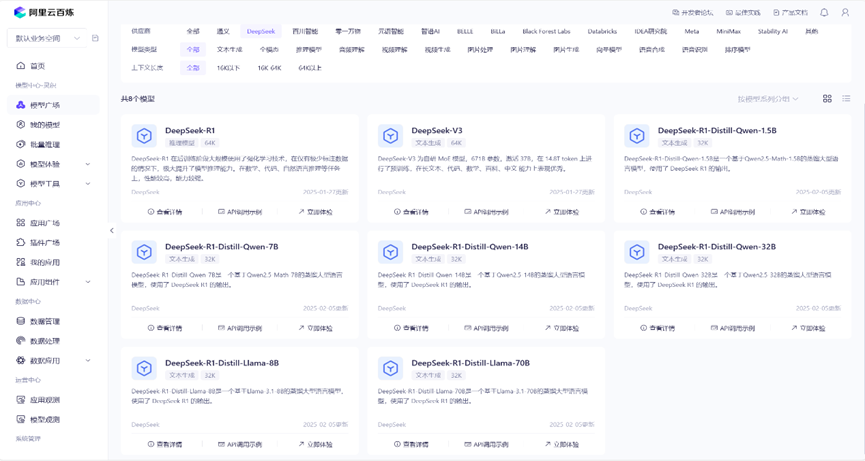The height and width of the screenshot is (461, 865).
Task: Click the DeepSeek-R1-Distill-Qwen-14B logo icon
Action: (x=391, y=252)
